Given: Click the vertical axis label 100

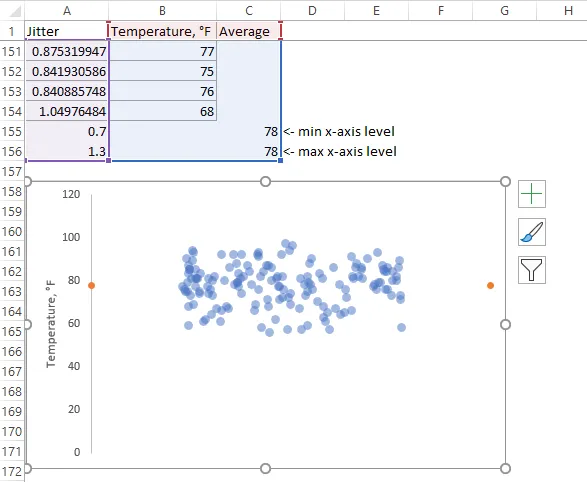Looking at the screenshot, I should point(71,237).
